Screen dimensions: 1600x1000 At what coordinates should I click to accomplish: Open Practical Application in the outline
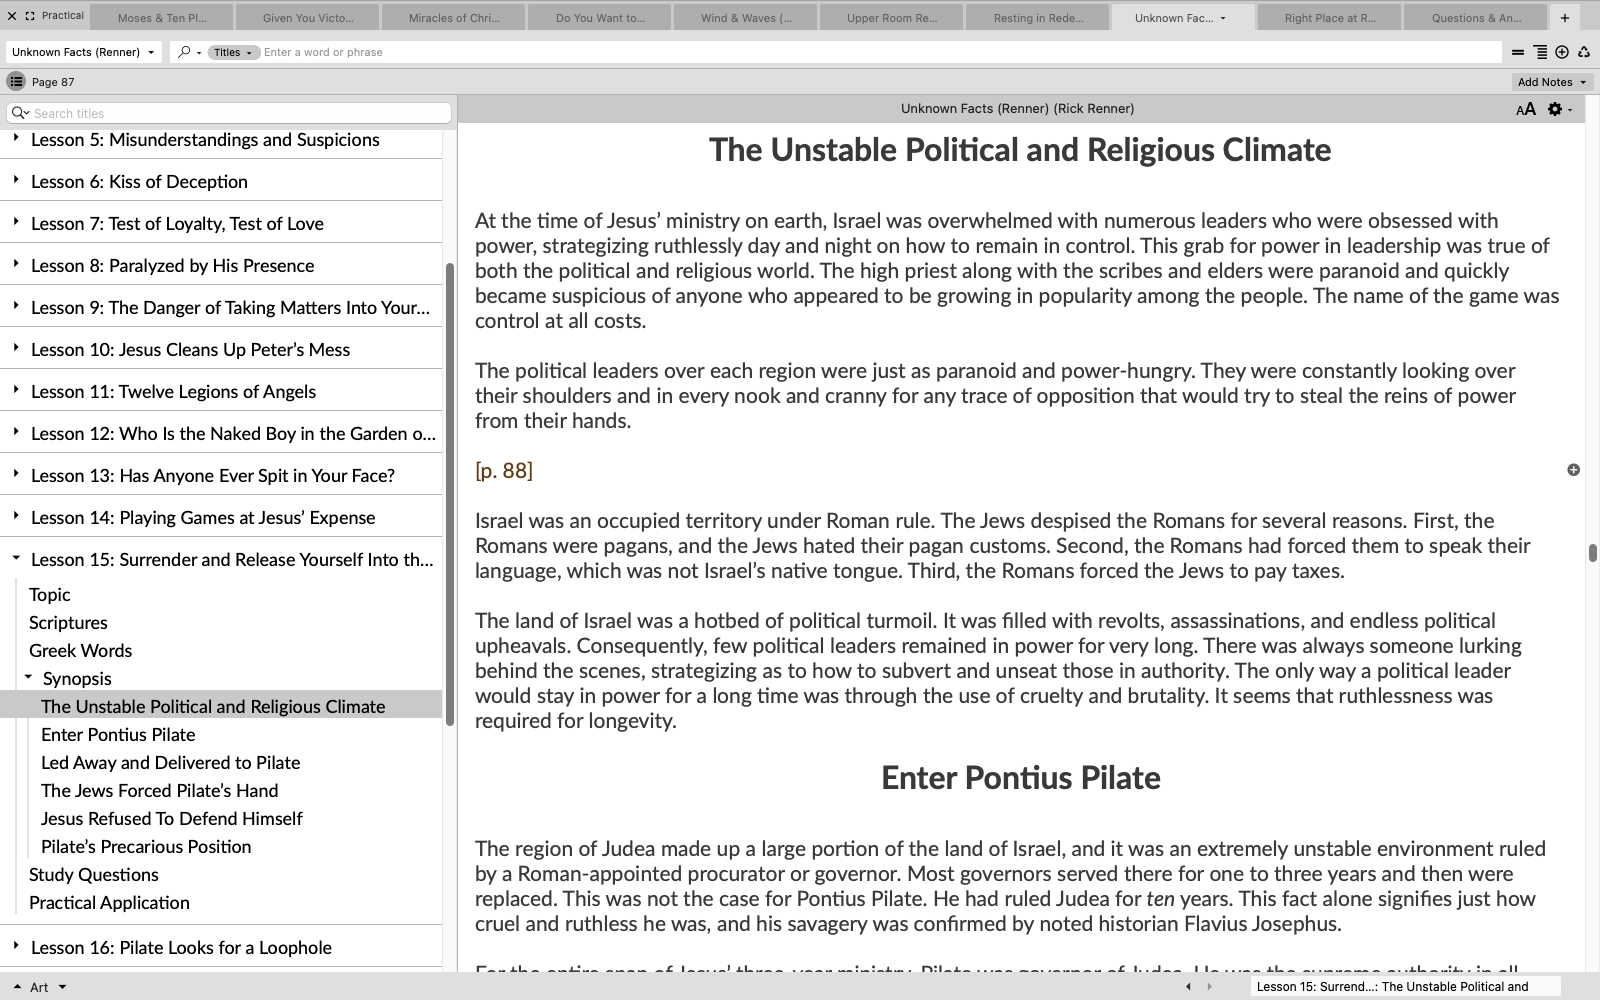pos(109,903)
